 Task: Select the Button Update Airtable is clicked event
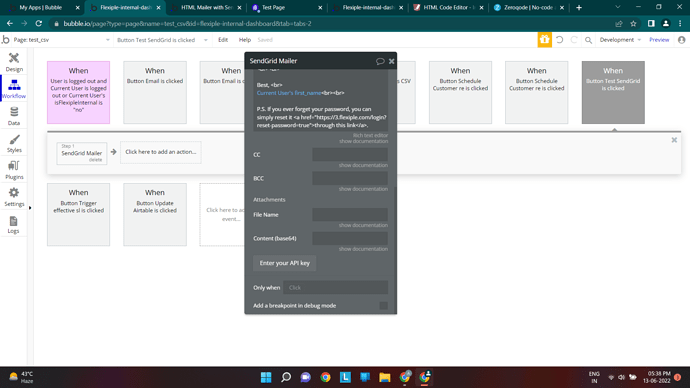coord(155,215)
